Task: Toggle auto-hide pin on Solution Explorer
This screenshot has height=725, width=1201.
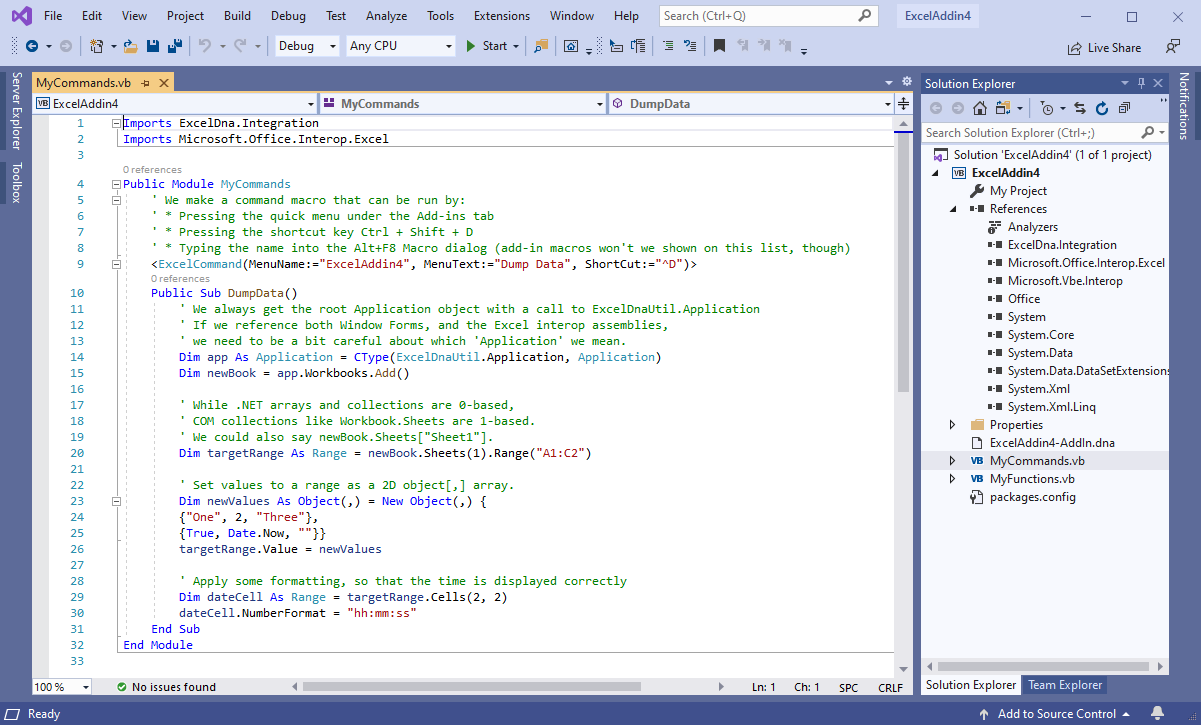Action: coord(1141,83)
